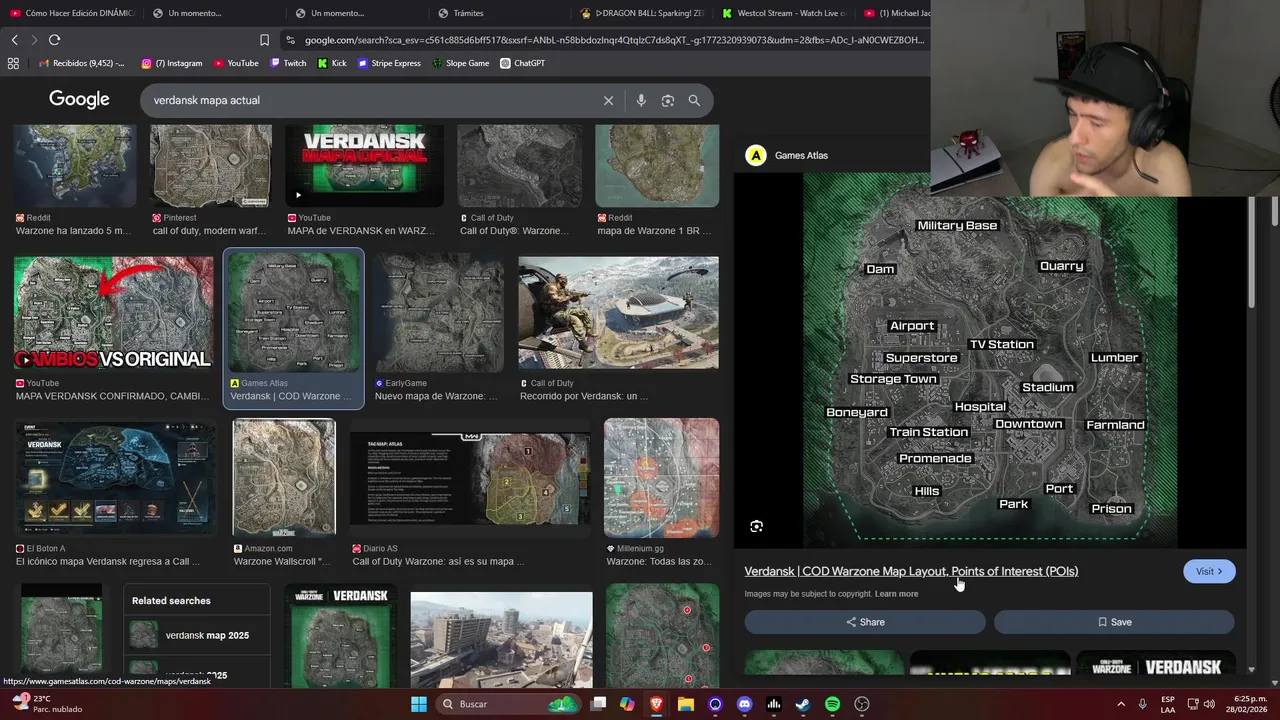
Task: Open the Stripe Express bookmark
Action: coord(389,63)
